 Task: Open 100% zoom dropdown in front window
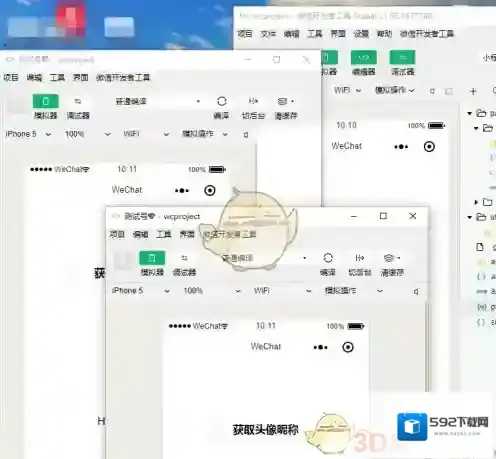point(212,291)
